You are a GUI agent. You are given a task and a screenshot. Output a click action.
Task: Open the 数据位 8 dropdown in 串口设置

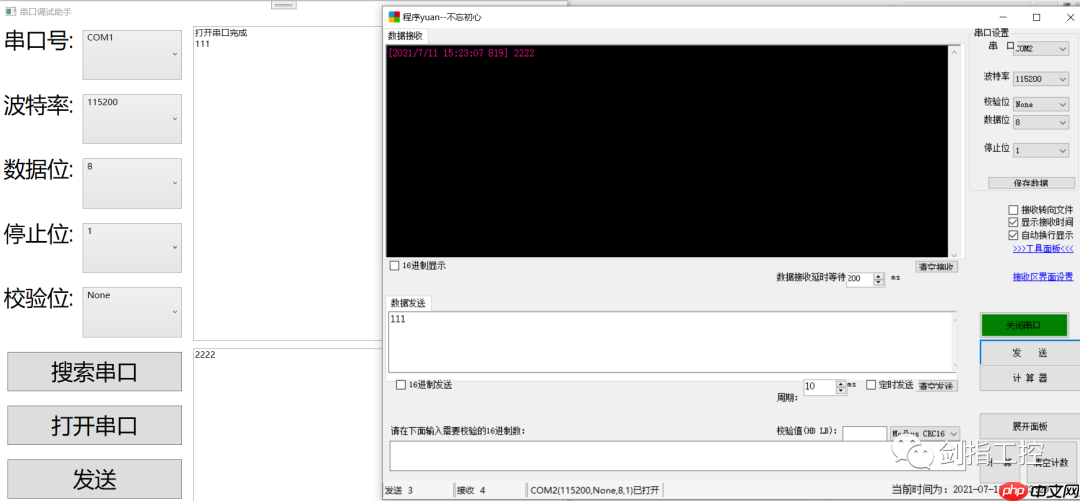pos(1041,122)
